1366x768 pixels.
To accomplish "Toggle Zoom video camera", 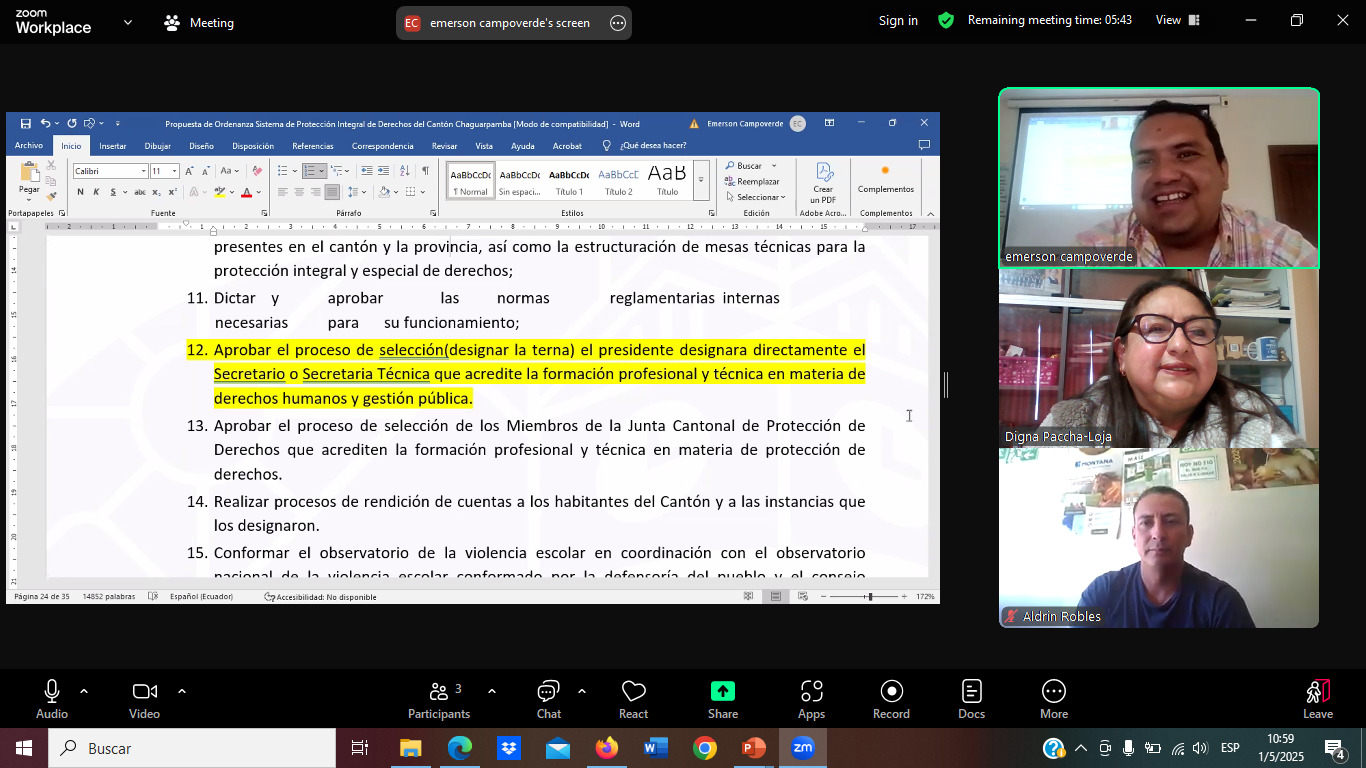I will [144, 700].
